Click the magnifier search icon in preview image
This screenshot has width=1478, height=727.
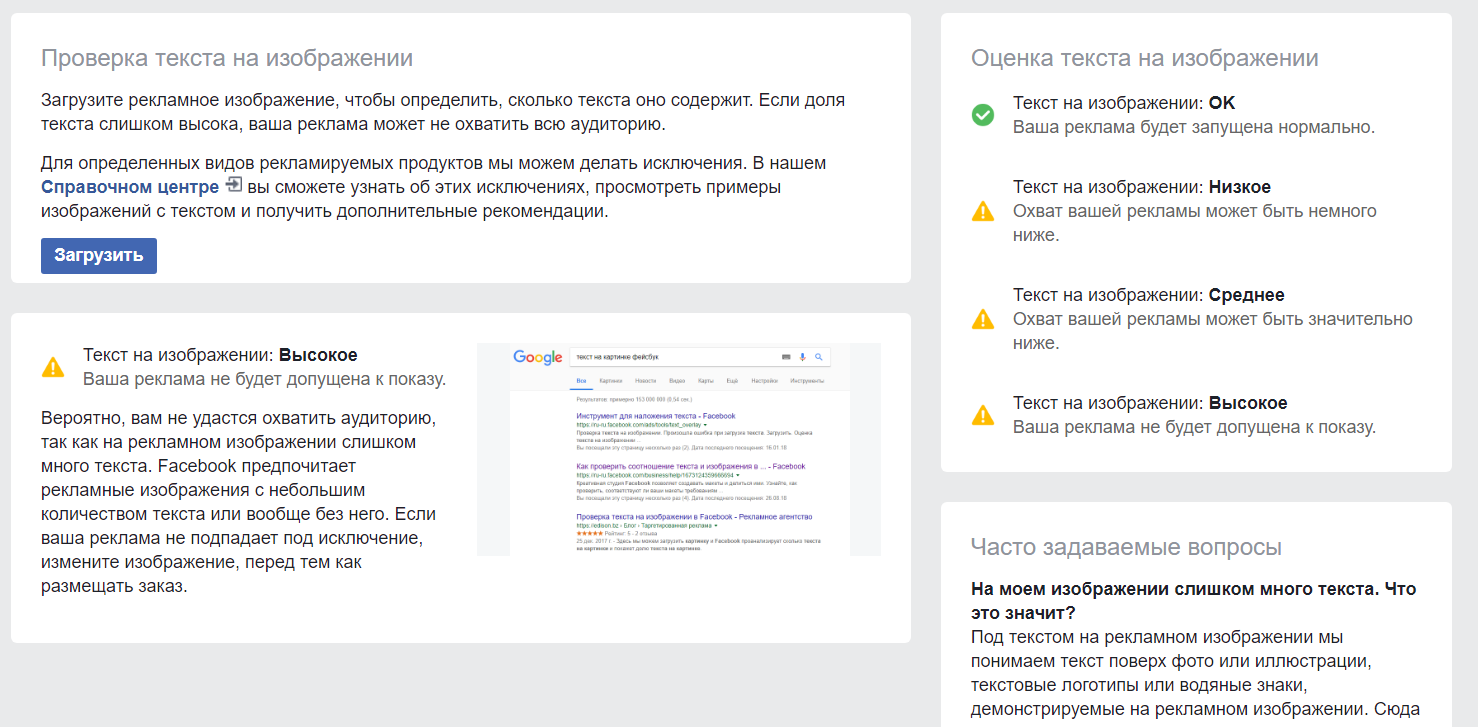point(818,357)
